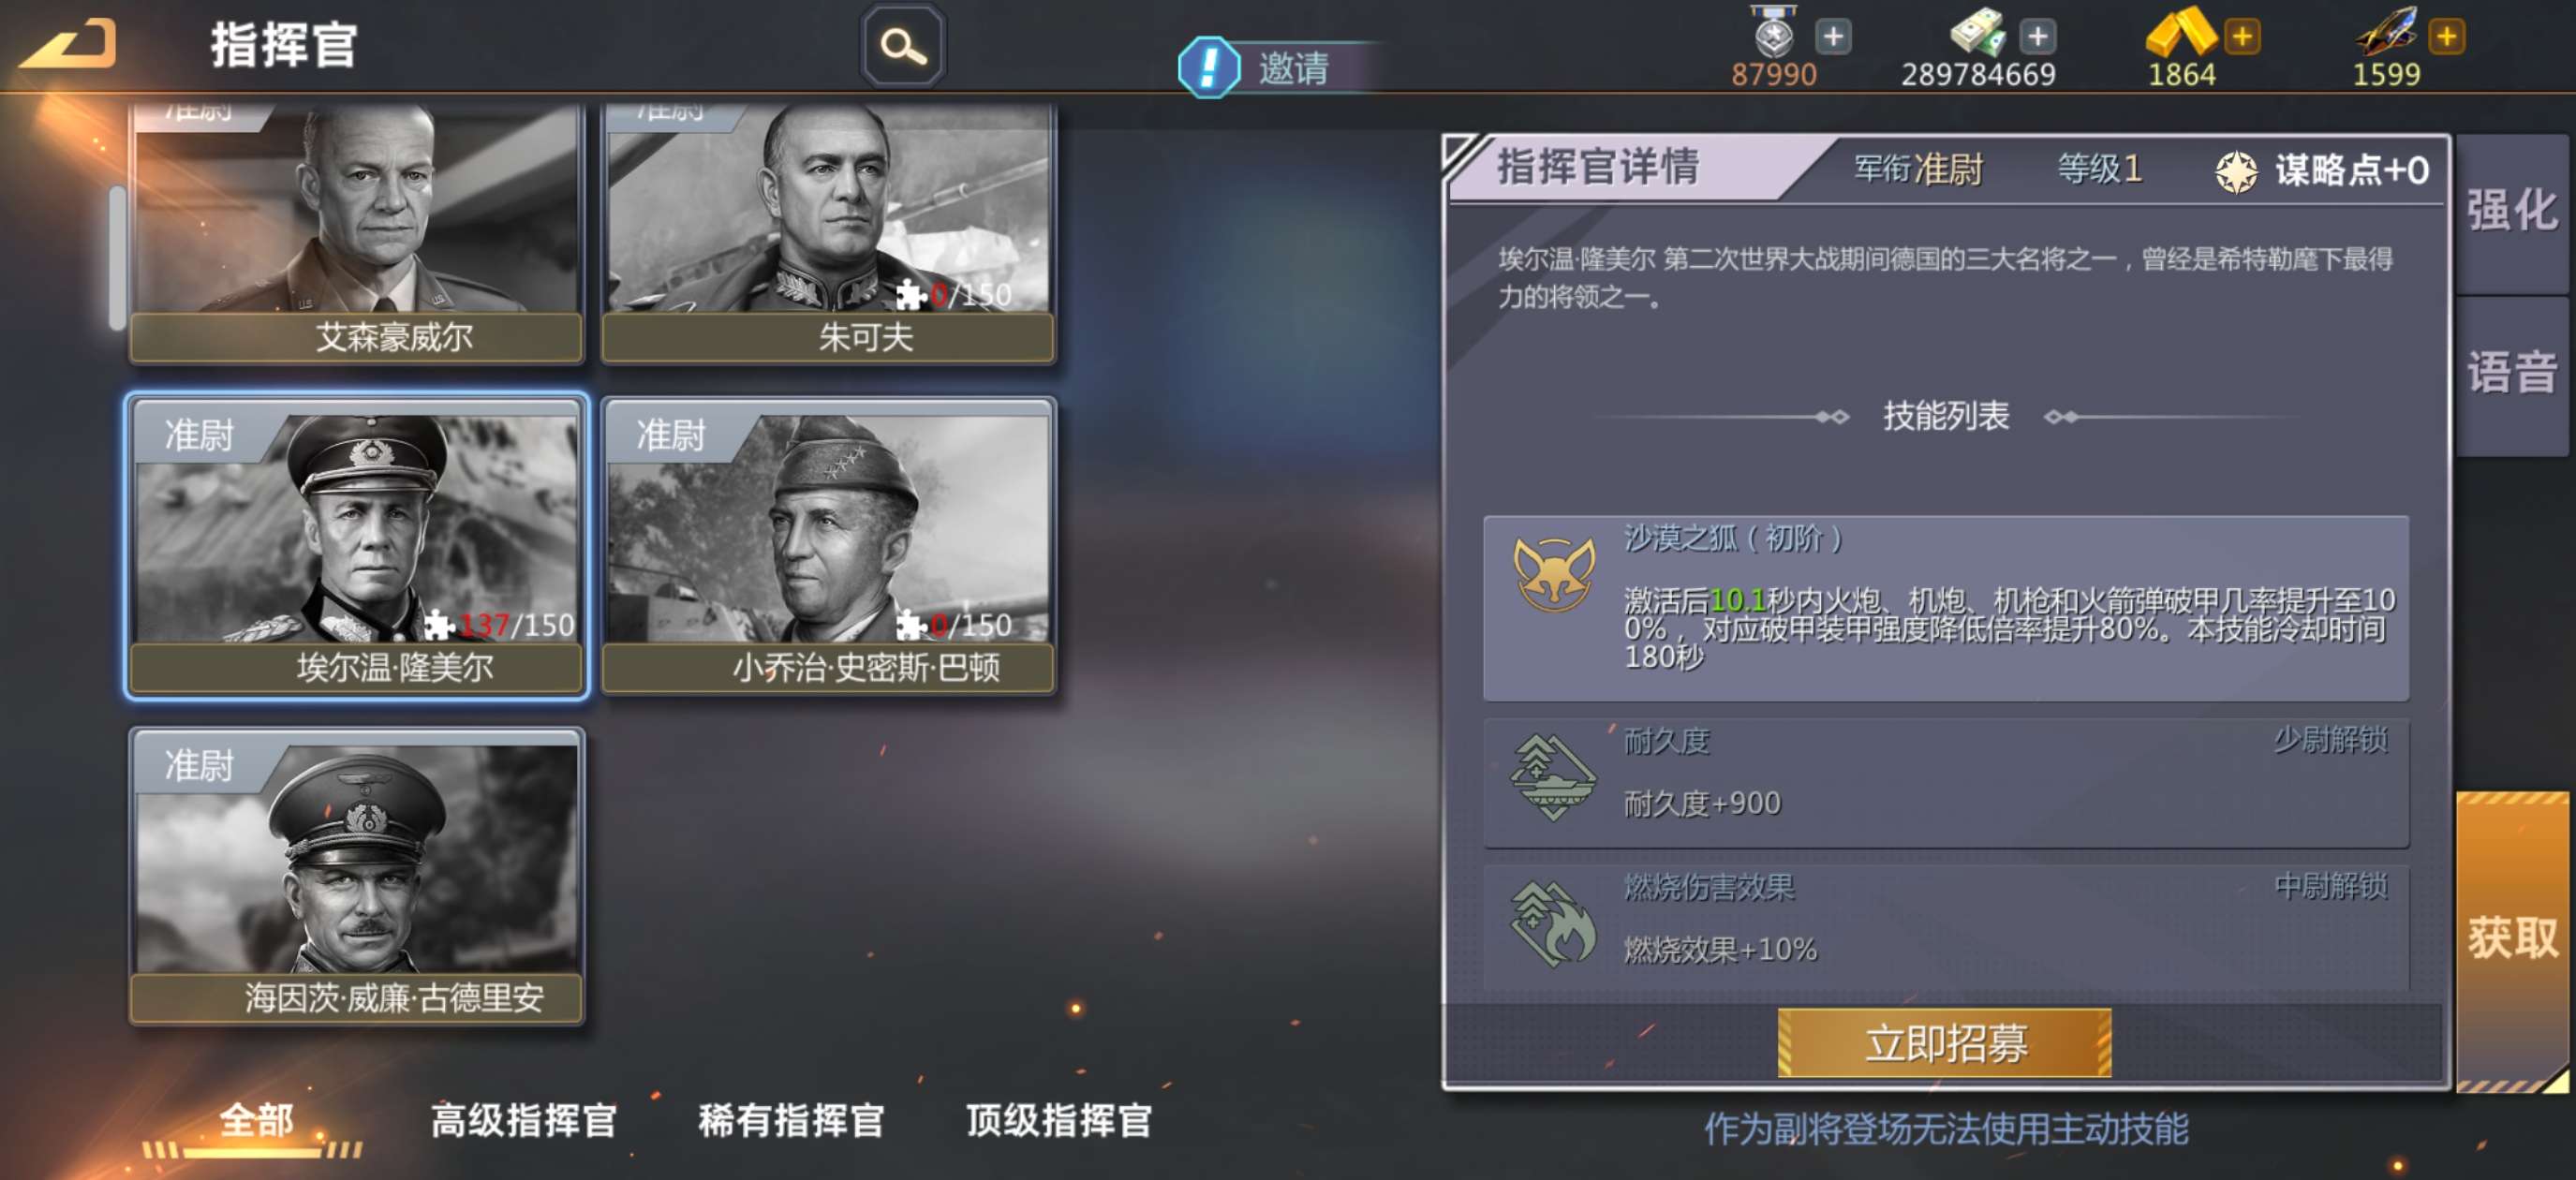
Task: Click the 立即招募 recruit button
Action: click(1945, 1043)
